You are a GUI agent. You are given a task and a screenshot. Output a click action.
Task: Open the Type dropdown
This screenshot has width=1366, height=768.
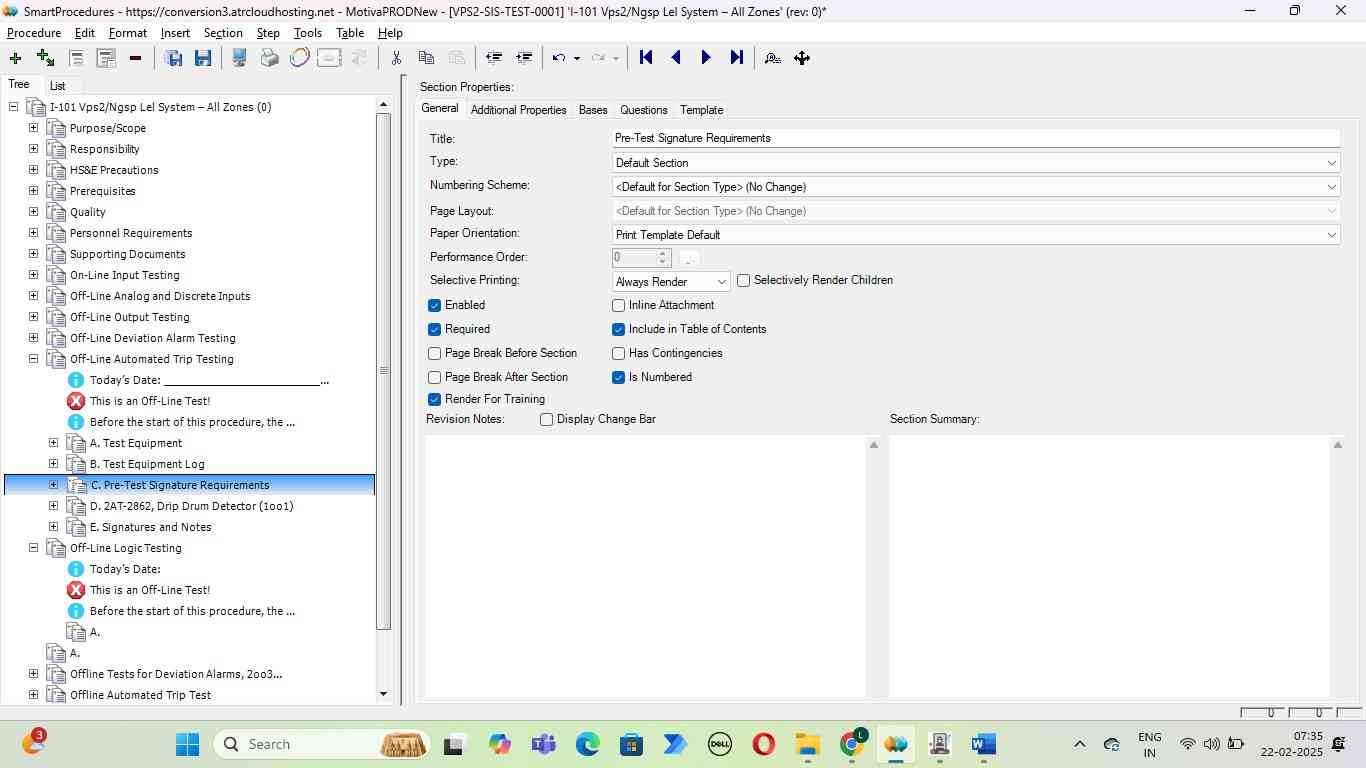point(975,163)
